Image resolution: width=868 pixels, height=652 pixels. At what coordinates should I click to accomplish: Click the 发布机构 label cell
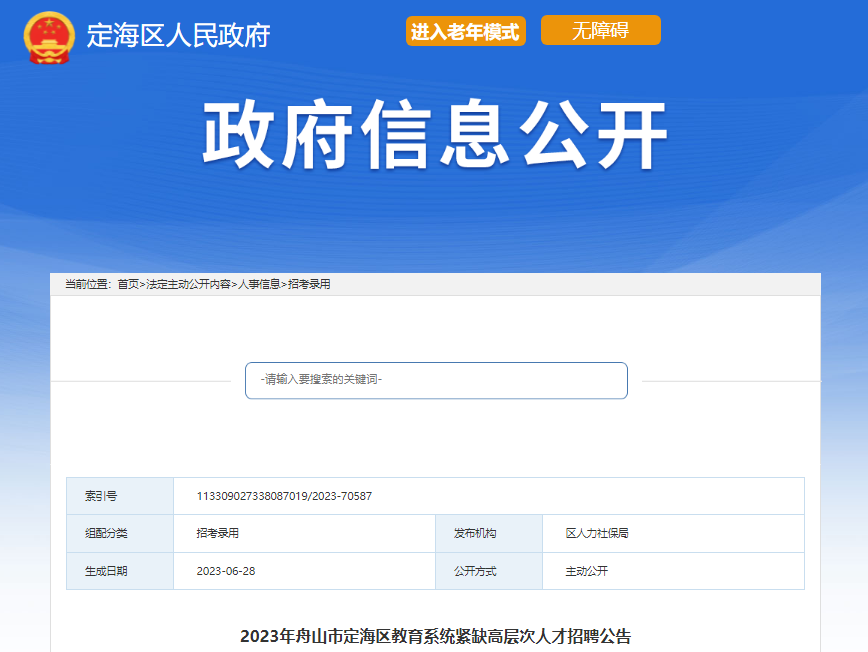pyautogui.click(x=474, y=534)
